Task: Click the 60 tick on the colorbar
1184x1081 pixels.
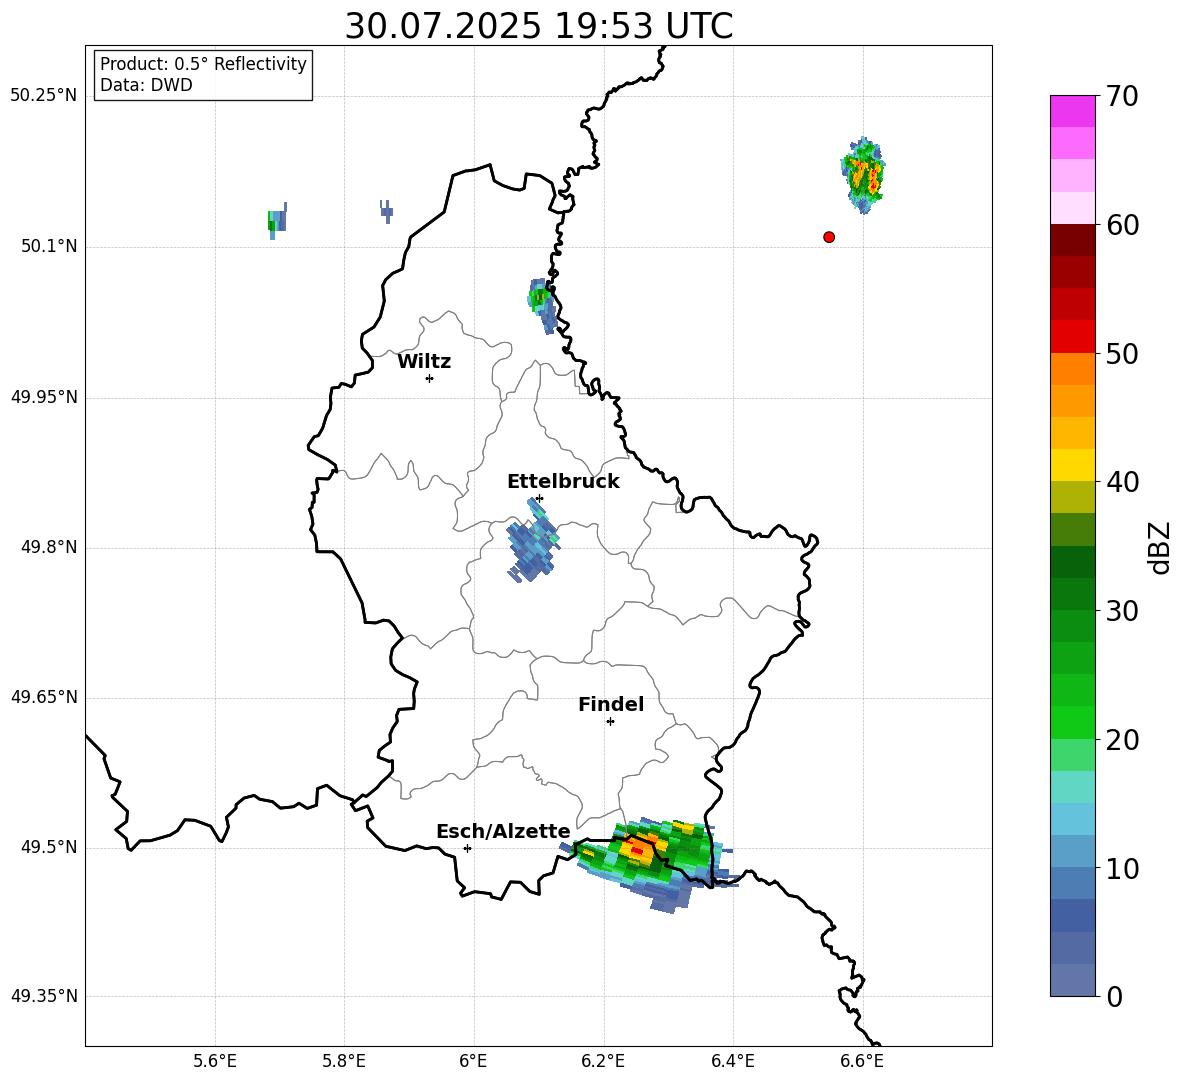Action: (1121, 225)
